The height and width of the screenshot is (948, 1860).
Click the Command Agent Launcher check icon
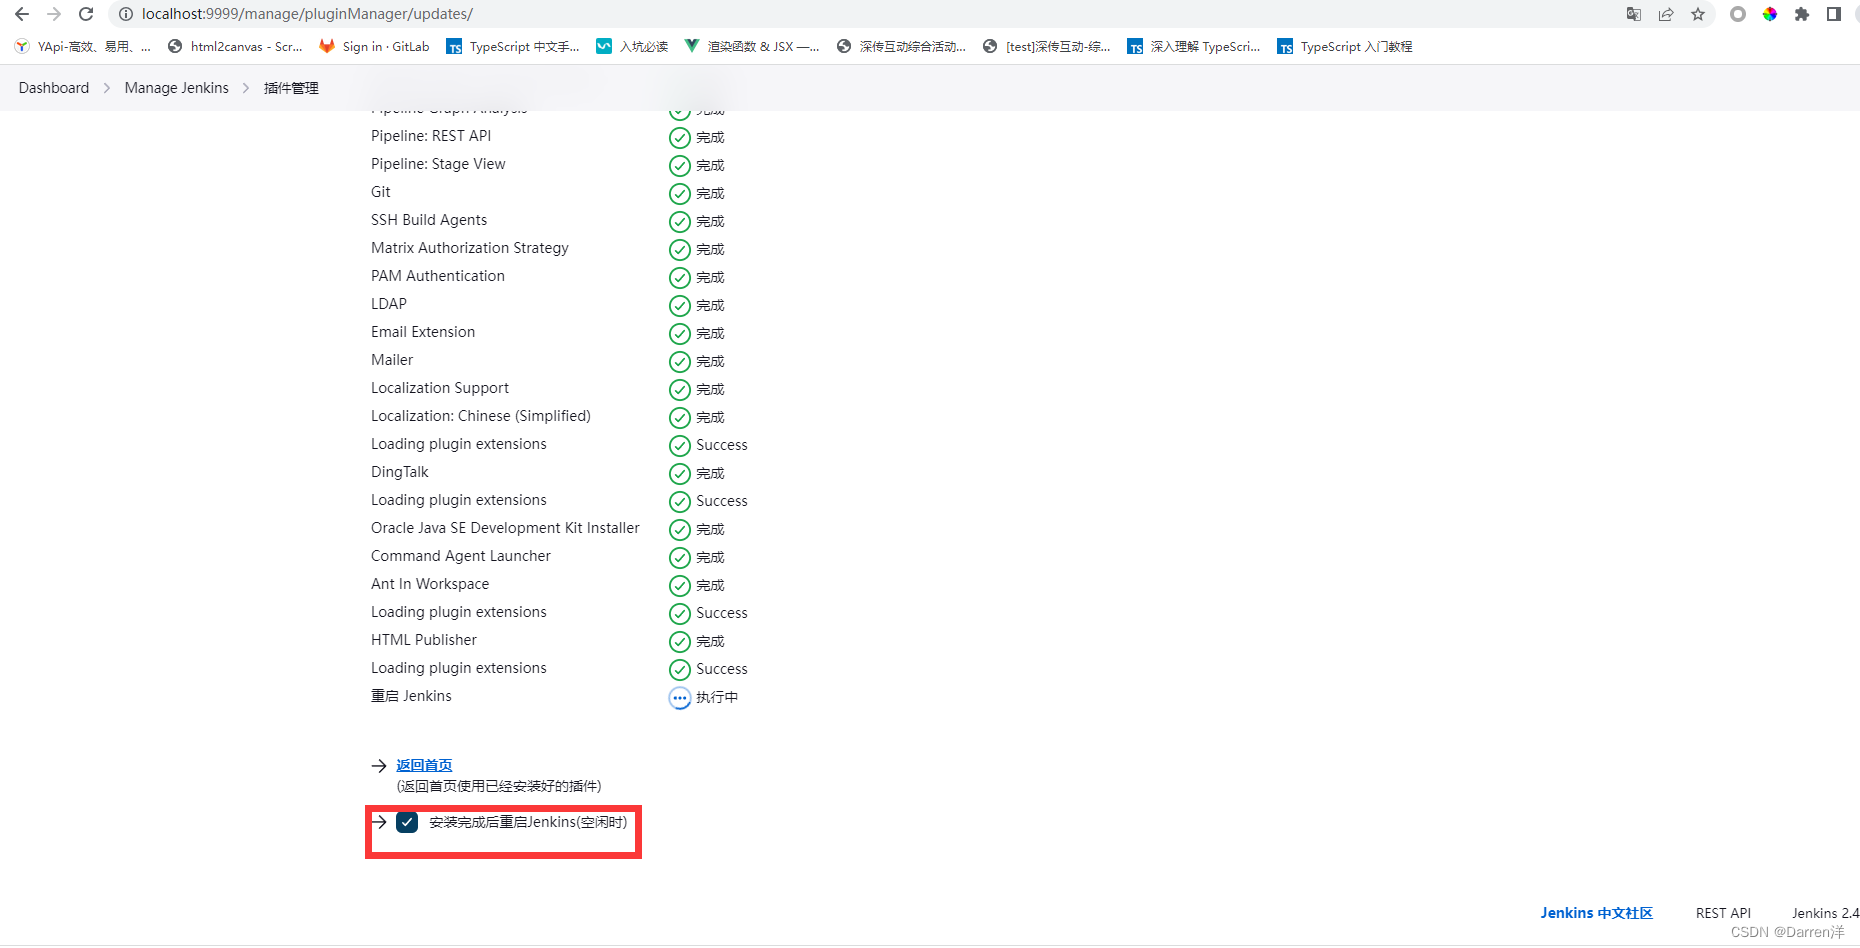click(680, 557)
